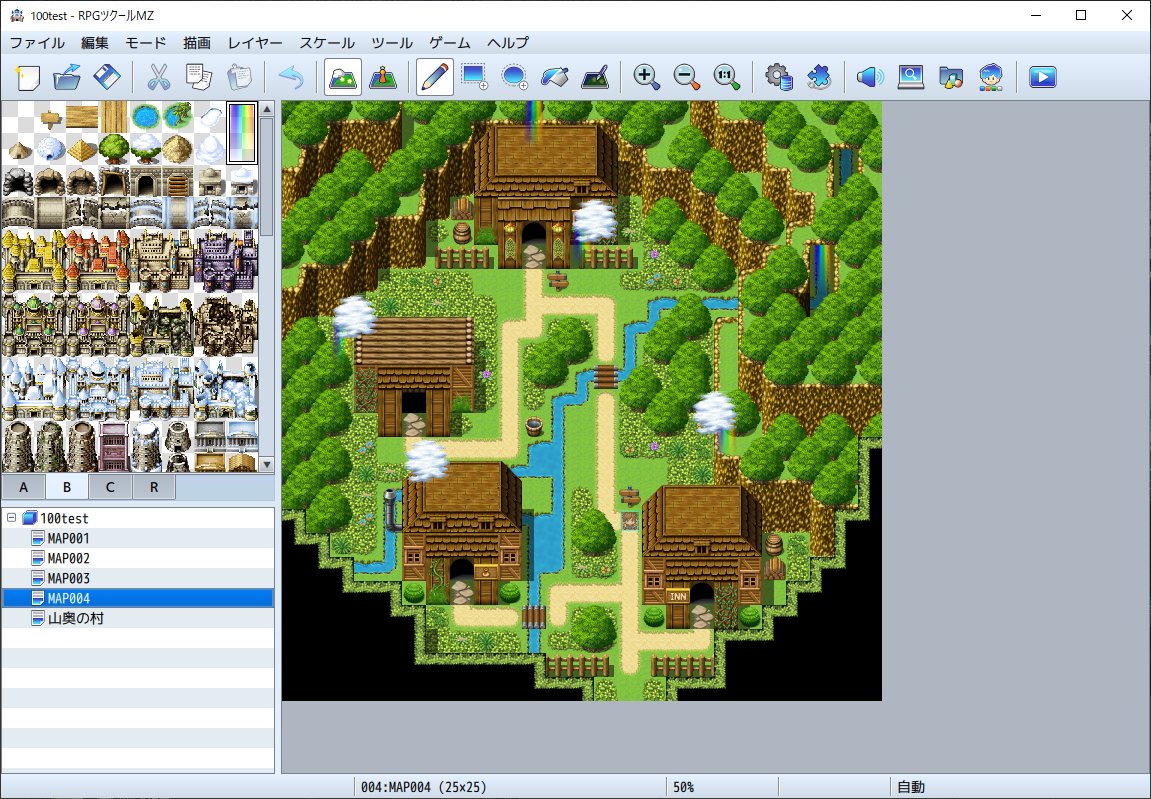Click the Undo arrow icon

pyautogui.click(x=291, y=77)
